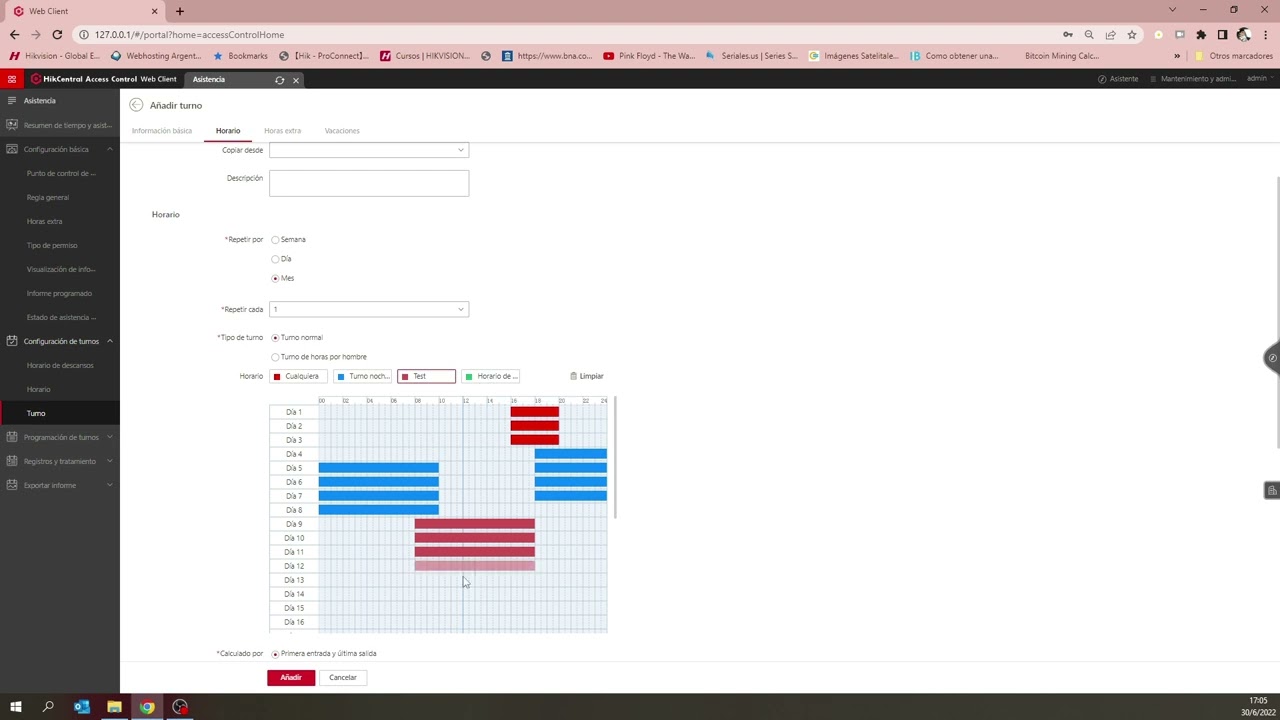Viewport: 1280px width, 720px height.
Task: Open the Repetir cada dropdown
Action: 368,309
